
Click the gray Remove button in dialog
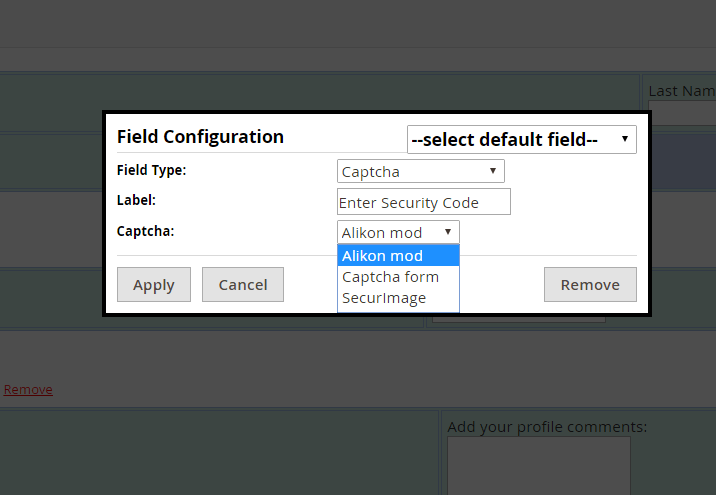click(590, 284)
